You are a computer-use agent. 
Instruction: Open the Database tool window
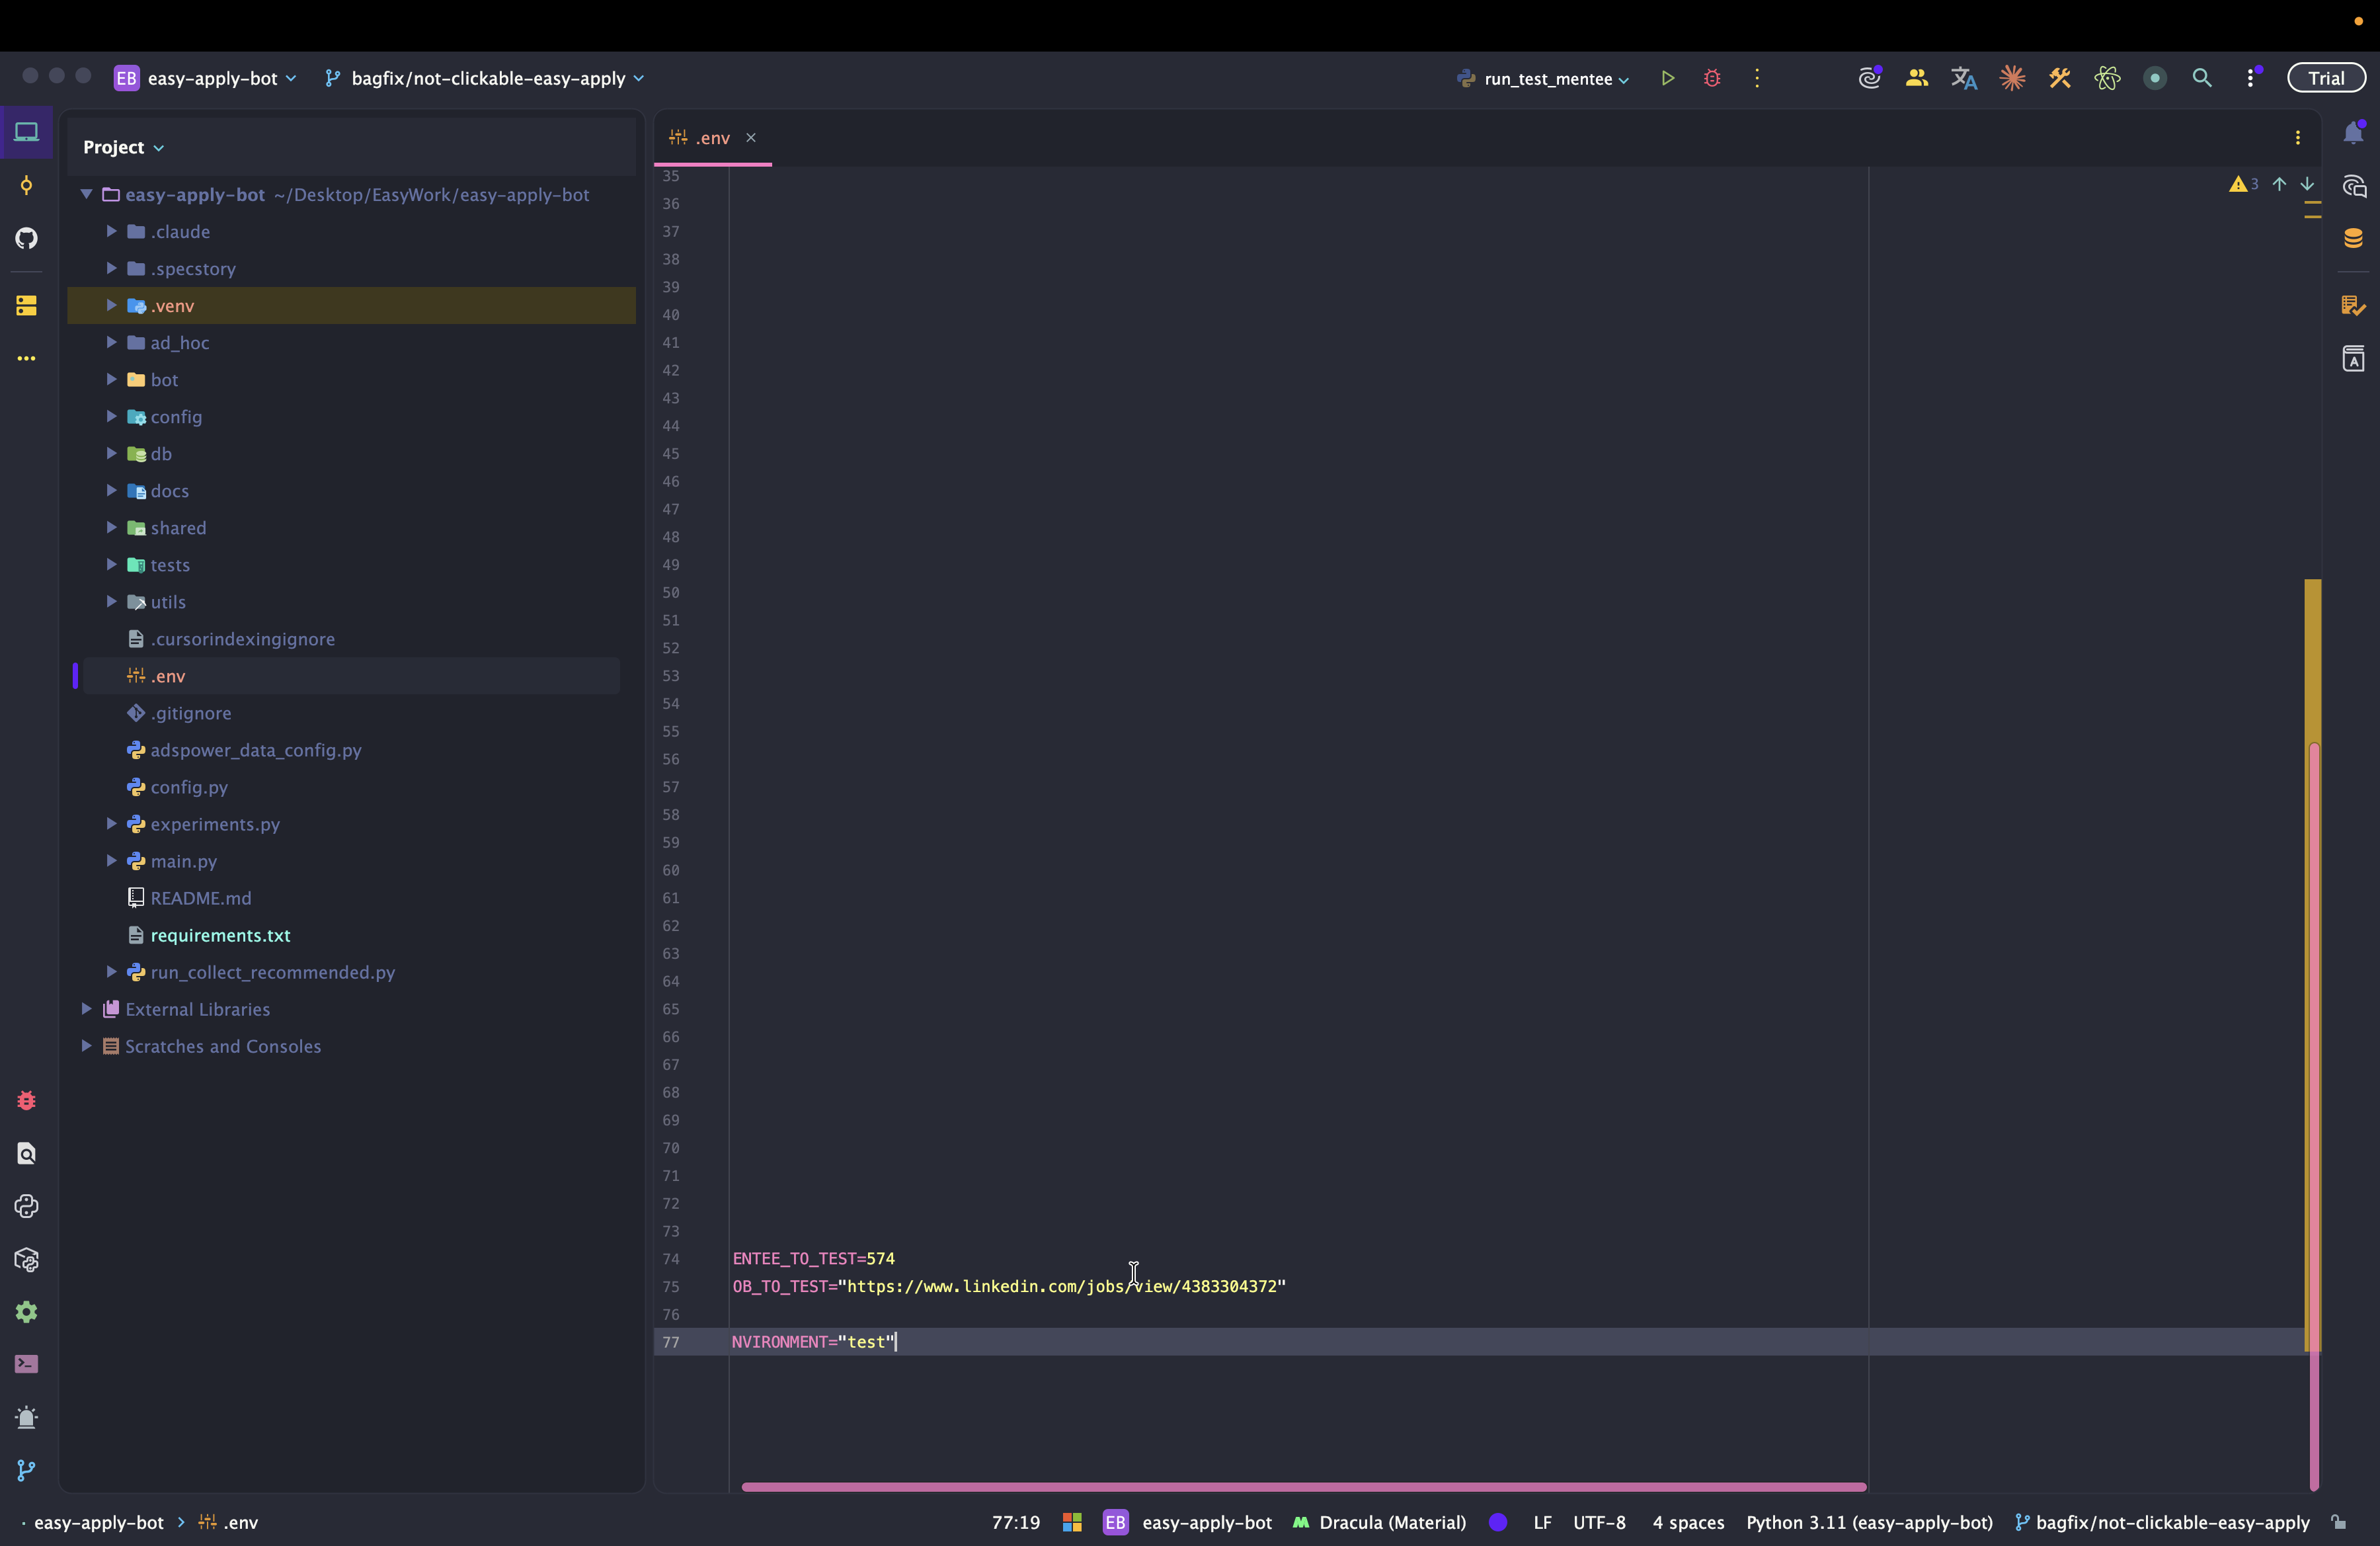[2353, 238]
